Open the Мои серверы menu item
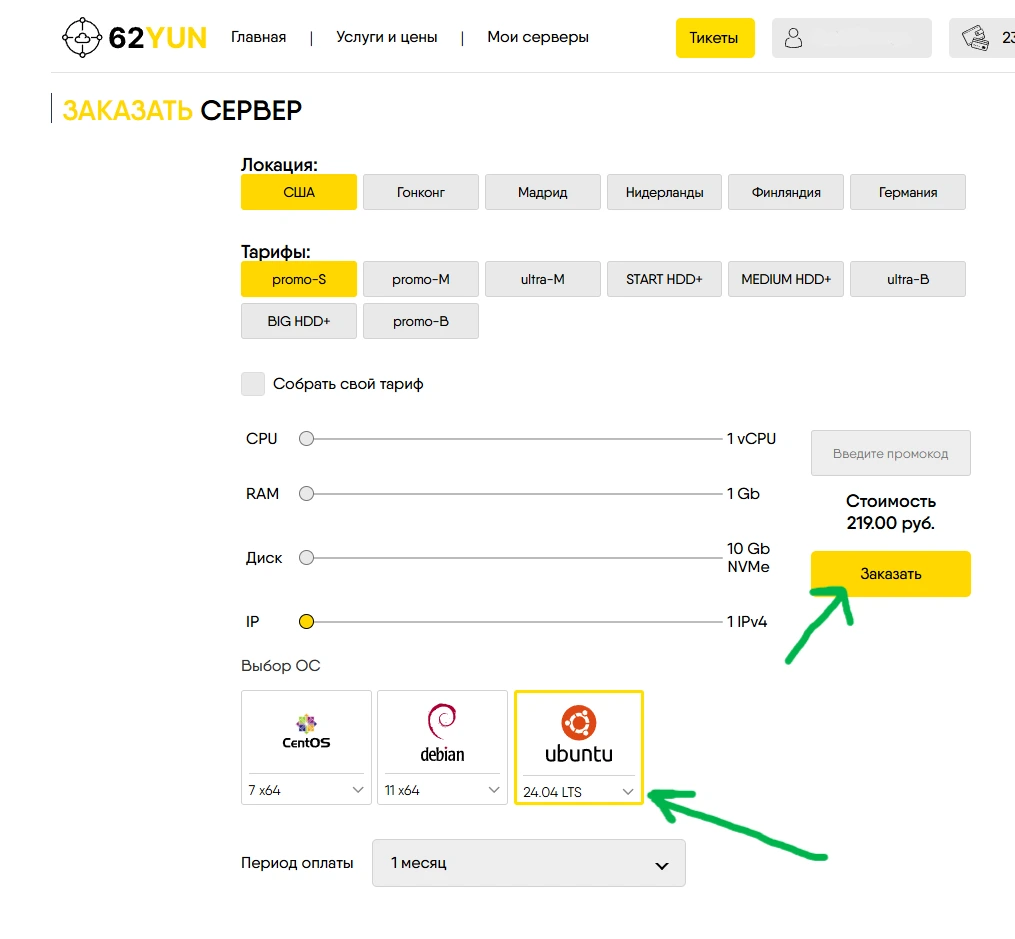Screen dimensions: 1015x939 (537, 38)
